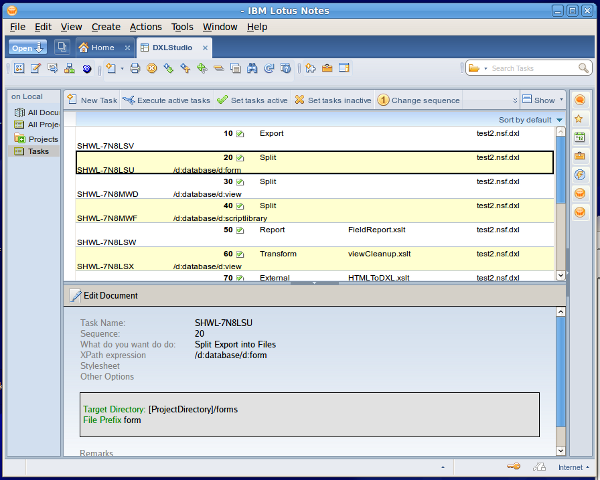Click the sidebar panel layout toolbar icon
600x480 pixels.
pos(344,69)
